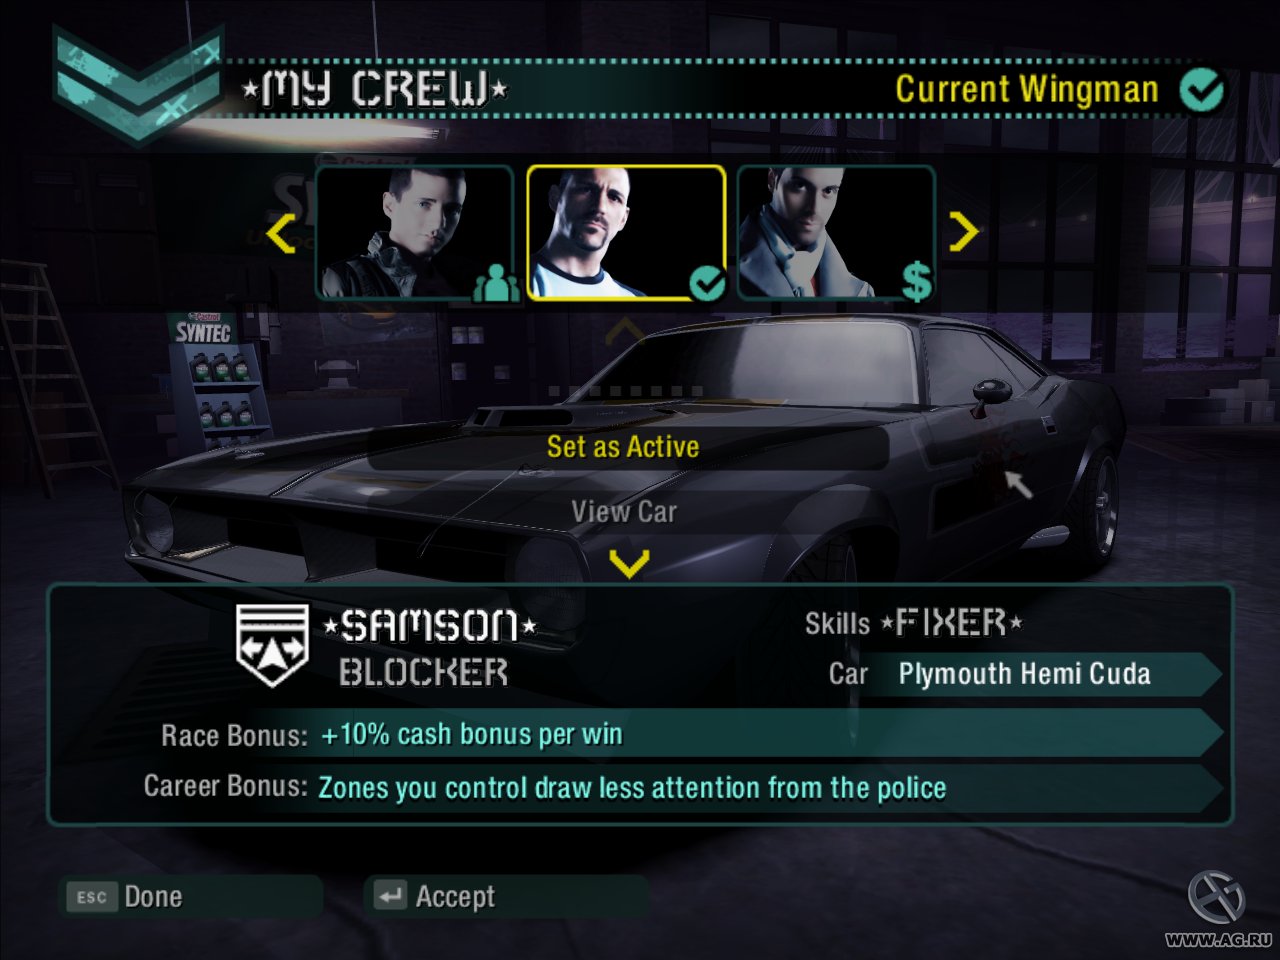Click yellow down chevron below View Car
This screenshot has height=960, width=1280.
[x=629, y=564]
